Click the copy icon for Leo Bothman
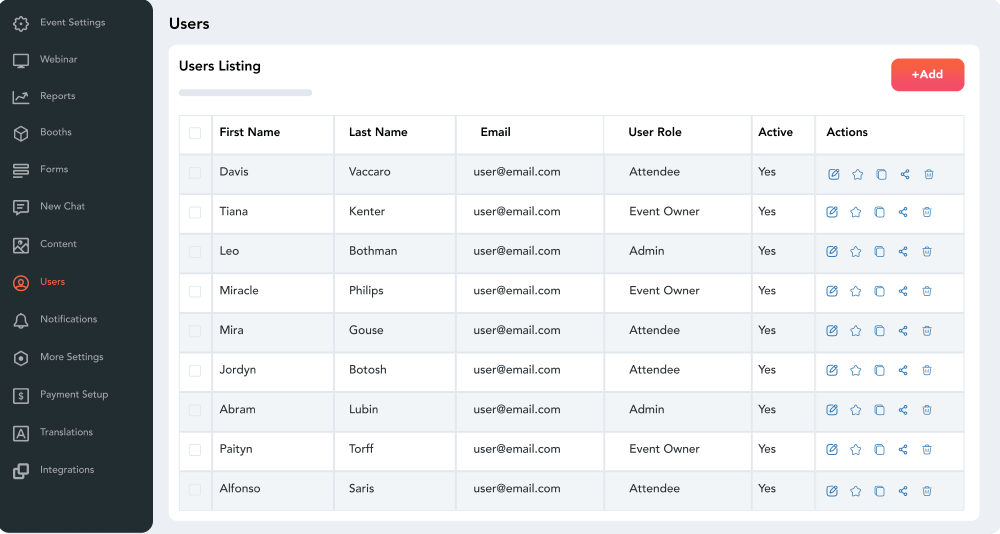 (x=880, y=252)
